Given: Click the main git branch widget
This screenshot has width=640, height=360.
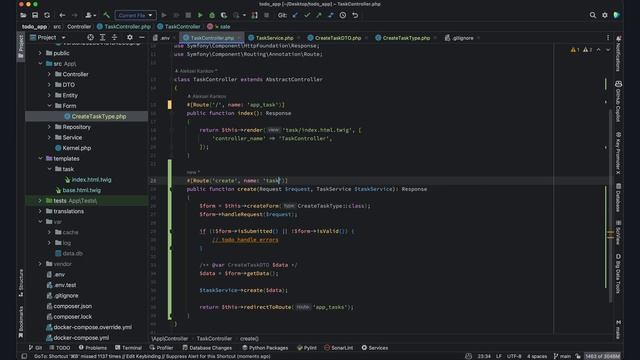Looking at the screenshot, I should (x=562, y=356).
